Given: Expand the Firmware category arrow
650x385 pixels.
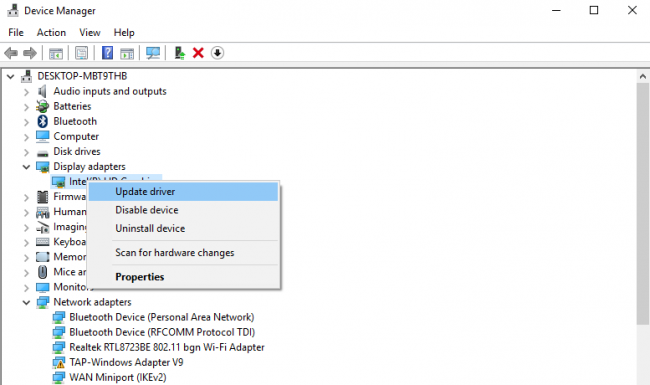Looking at the screenshot, I should tap(27, 197).
